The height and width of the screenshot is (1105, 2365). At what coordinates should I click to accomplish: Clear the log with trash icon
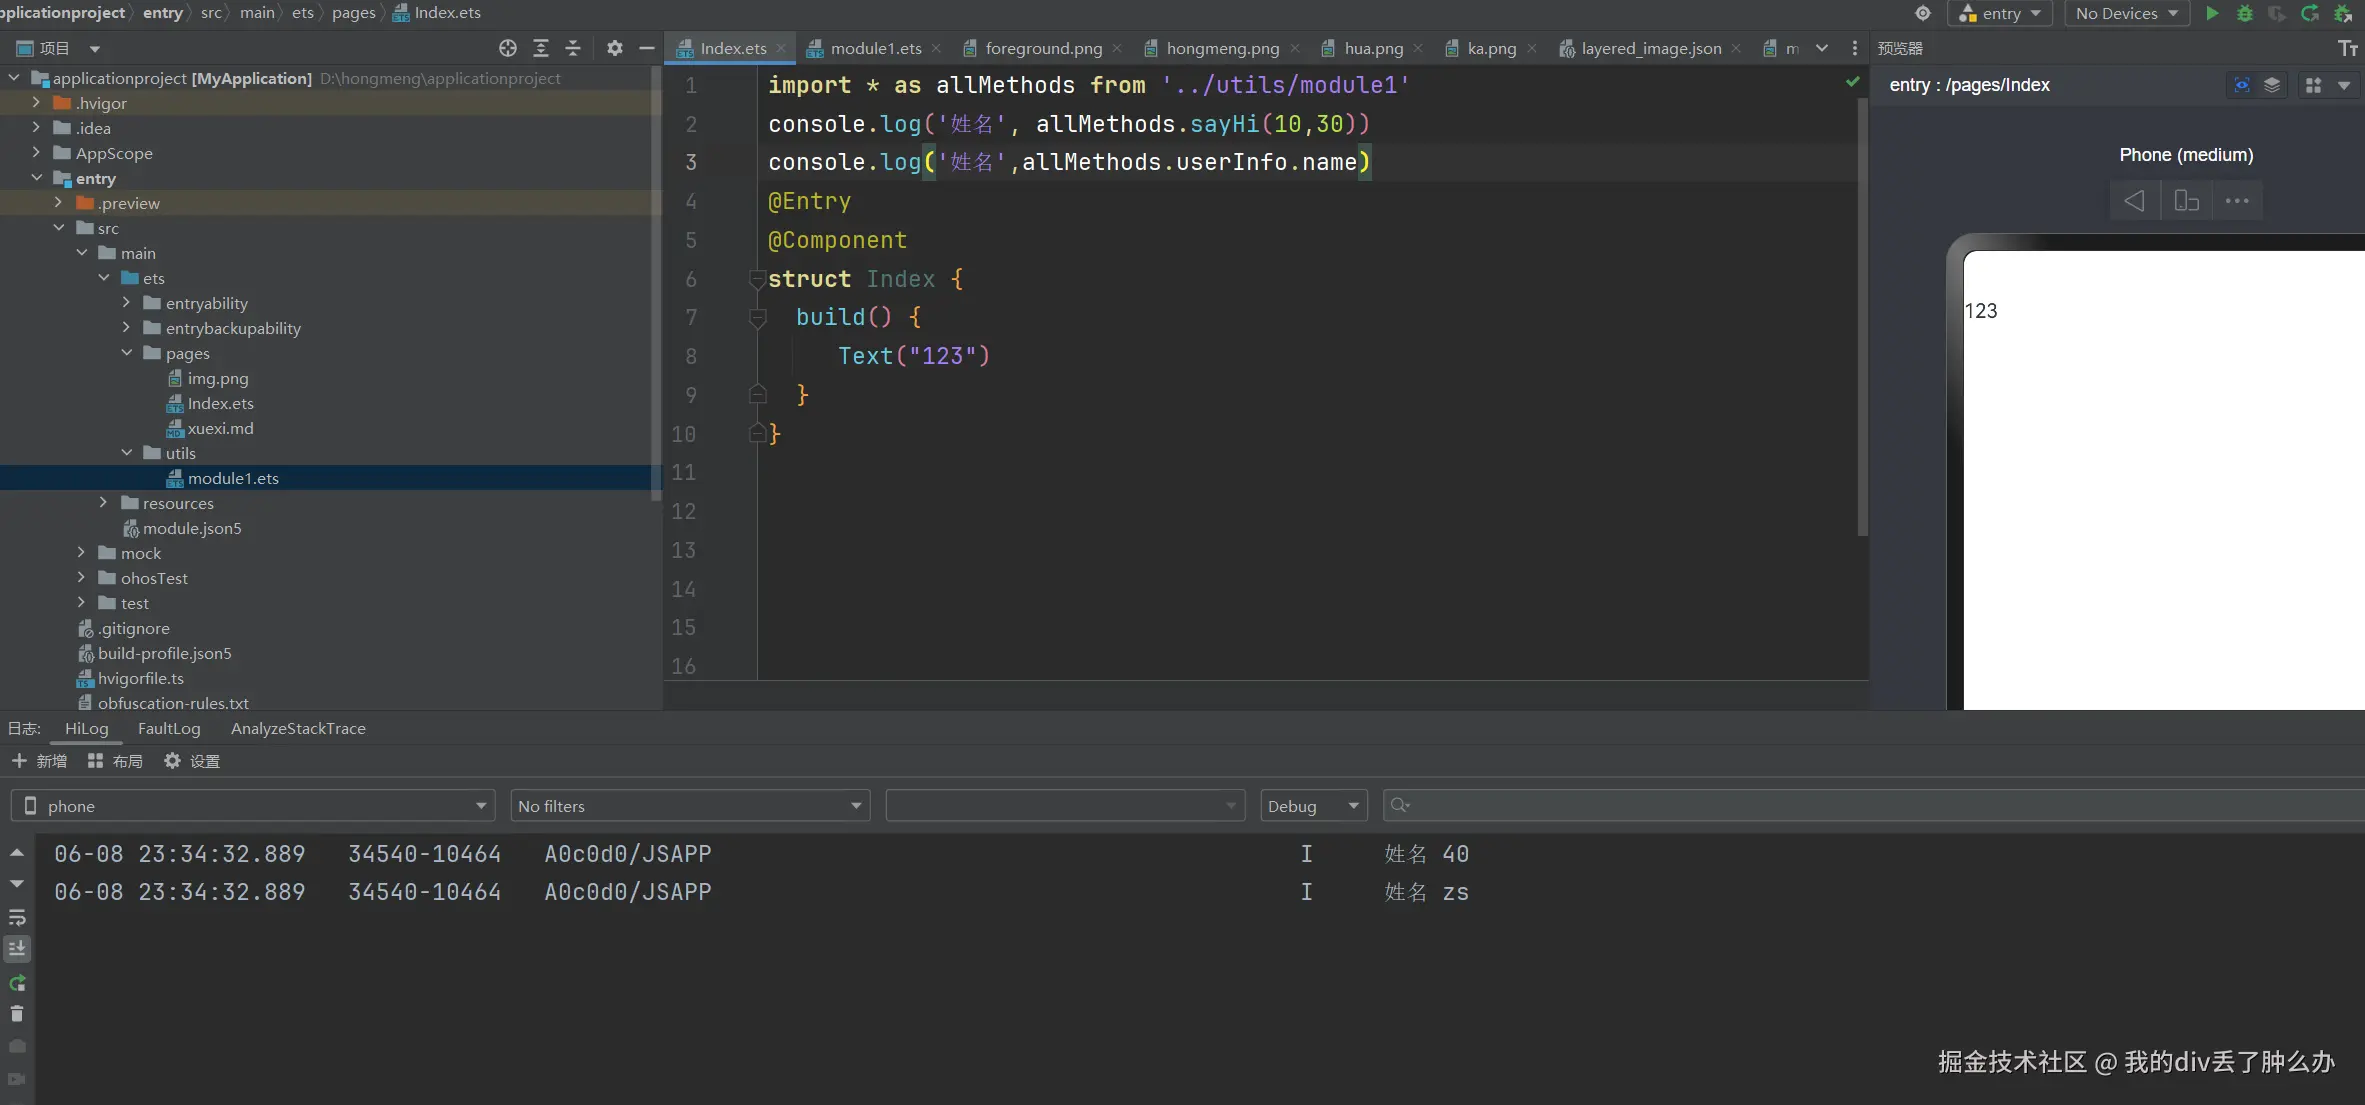pos(17,1014)
